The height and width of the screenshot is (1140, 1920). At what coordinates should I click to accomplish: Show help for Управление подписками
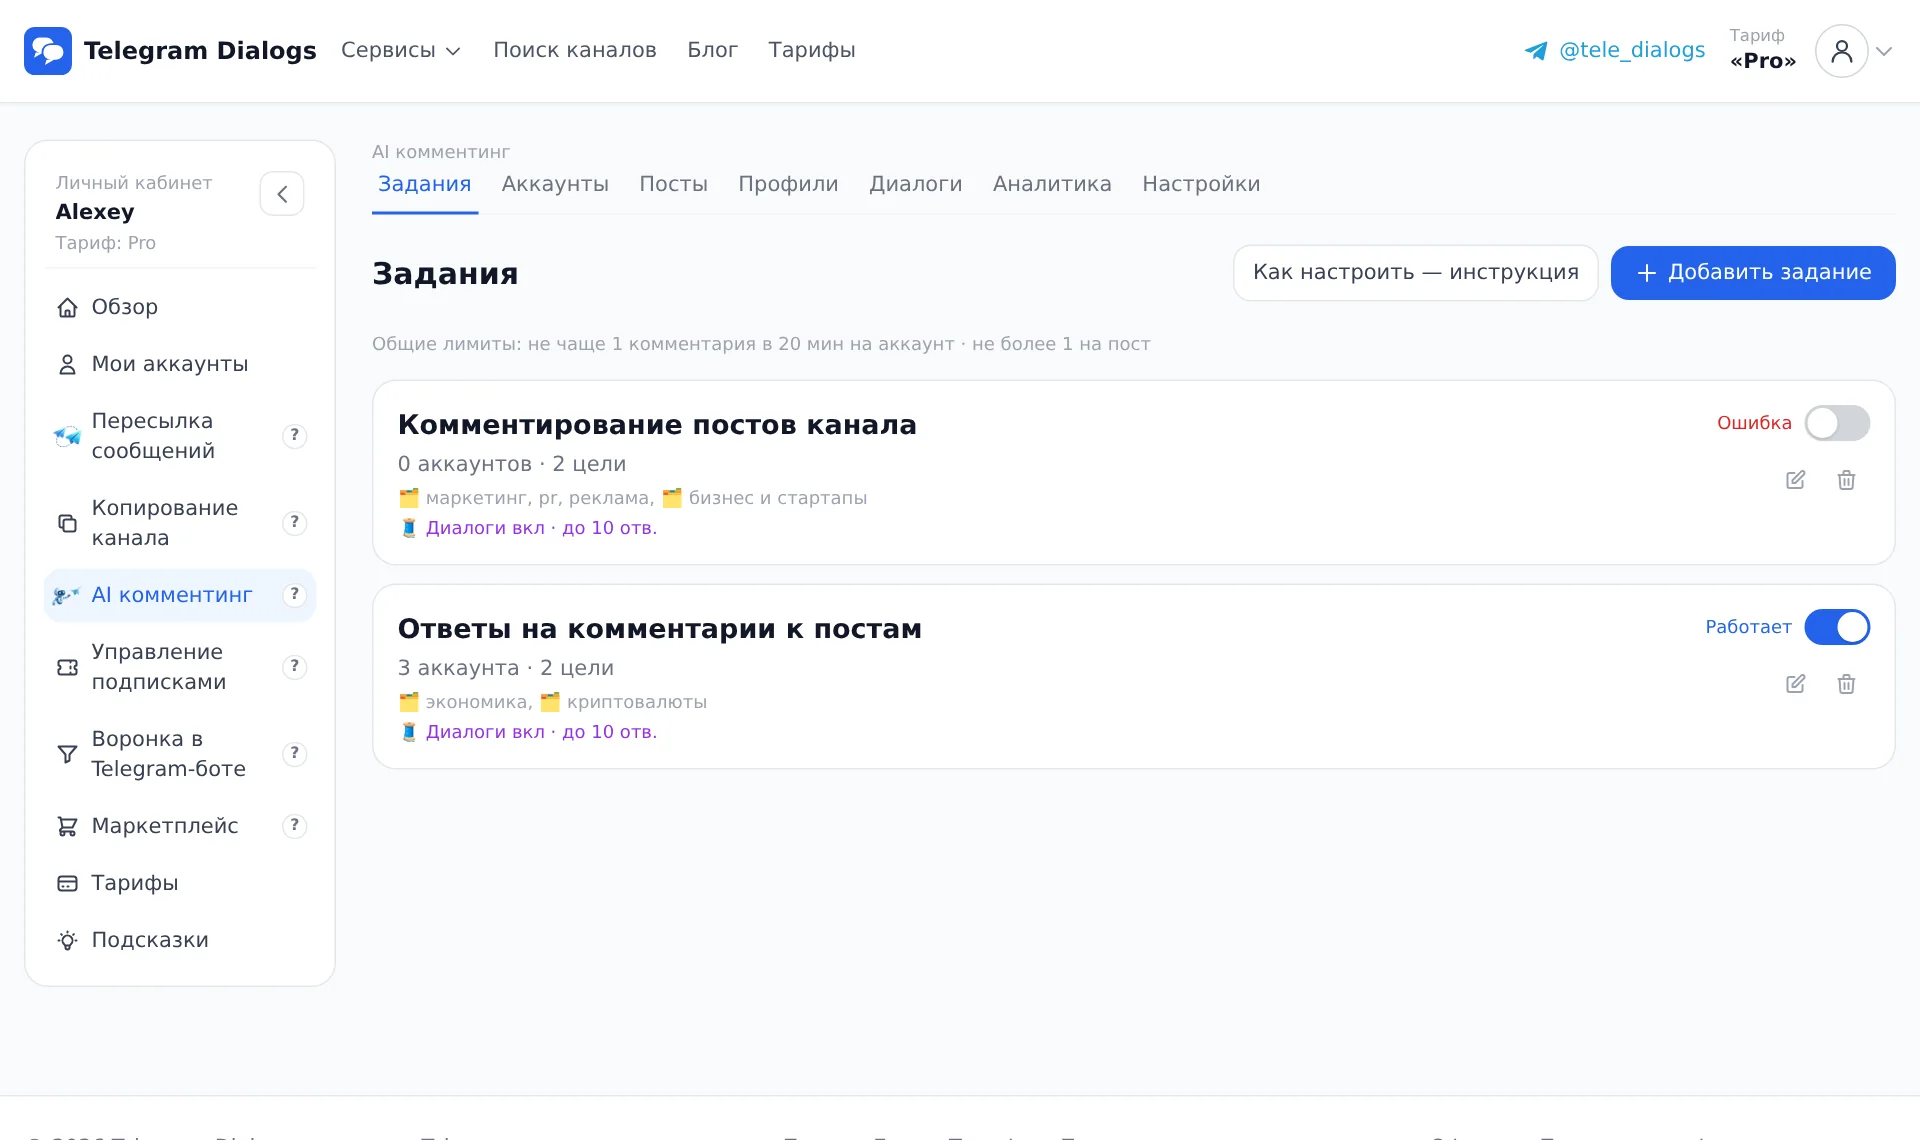pyautogui.click(x=294, y=666)
